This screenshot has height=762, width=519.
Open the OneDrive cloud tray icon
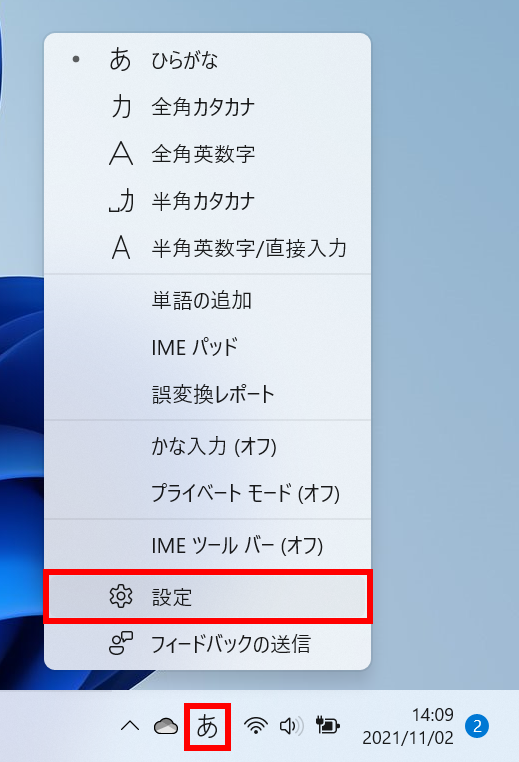tap(166, 727)
